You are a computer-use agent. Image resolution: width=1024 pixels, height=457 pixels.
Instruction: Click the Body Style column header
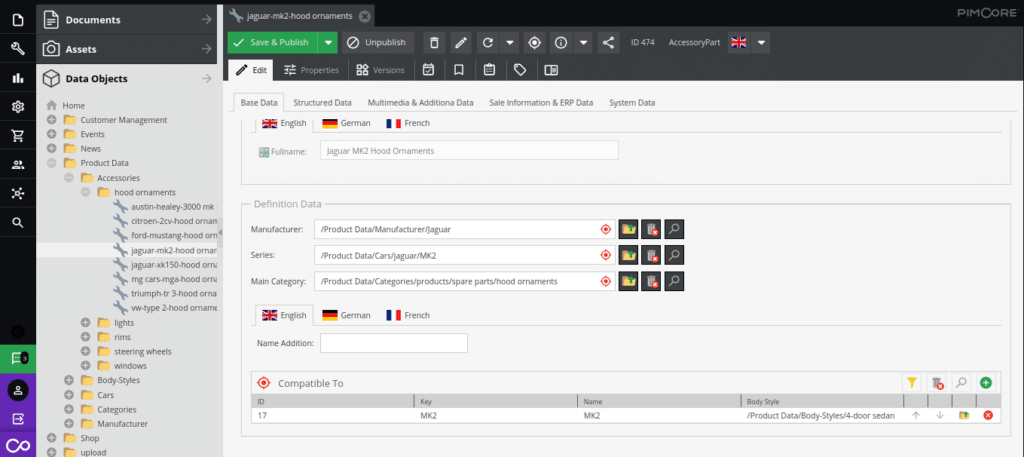822,401
